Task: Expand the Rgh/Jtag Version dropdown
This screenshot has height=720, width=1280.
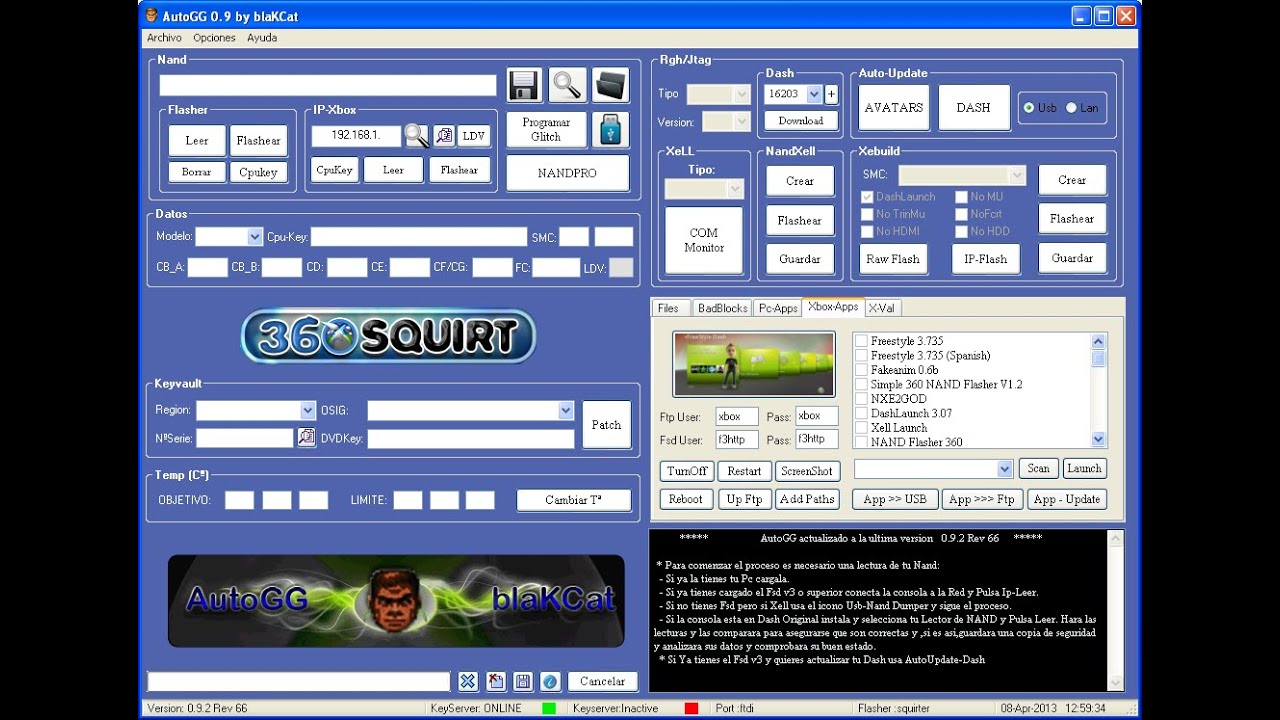Action: (741, 122)
